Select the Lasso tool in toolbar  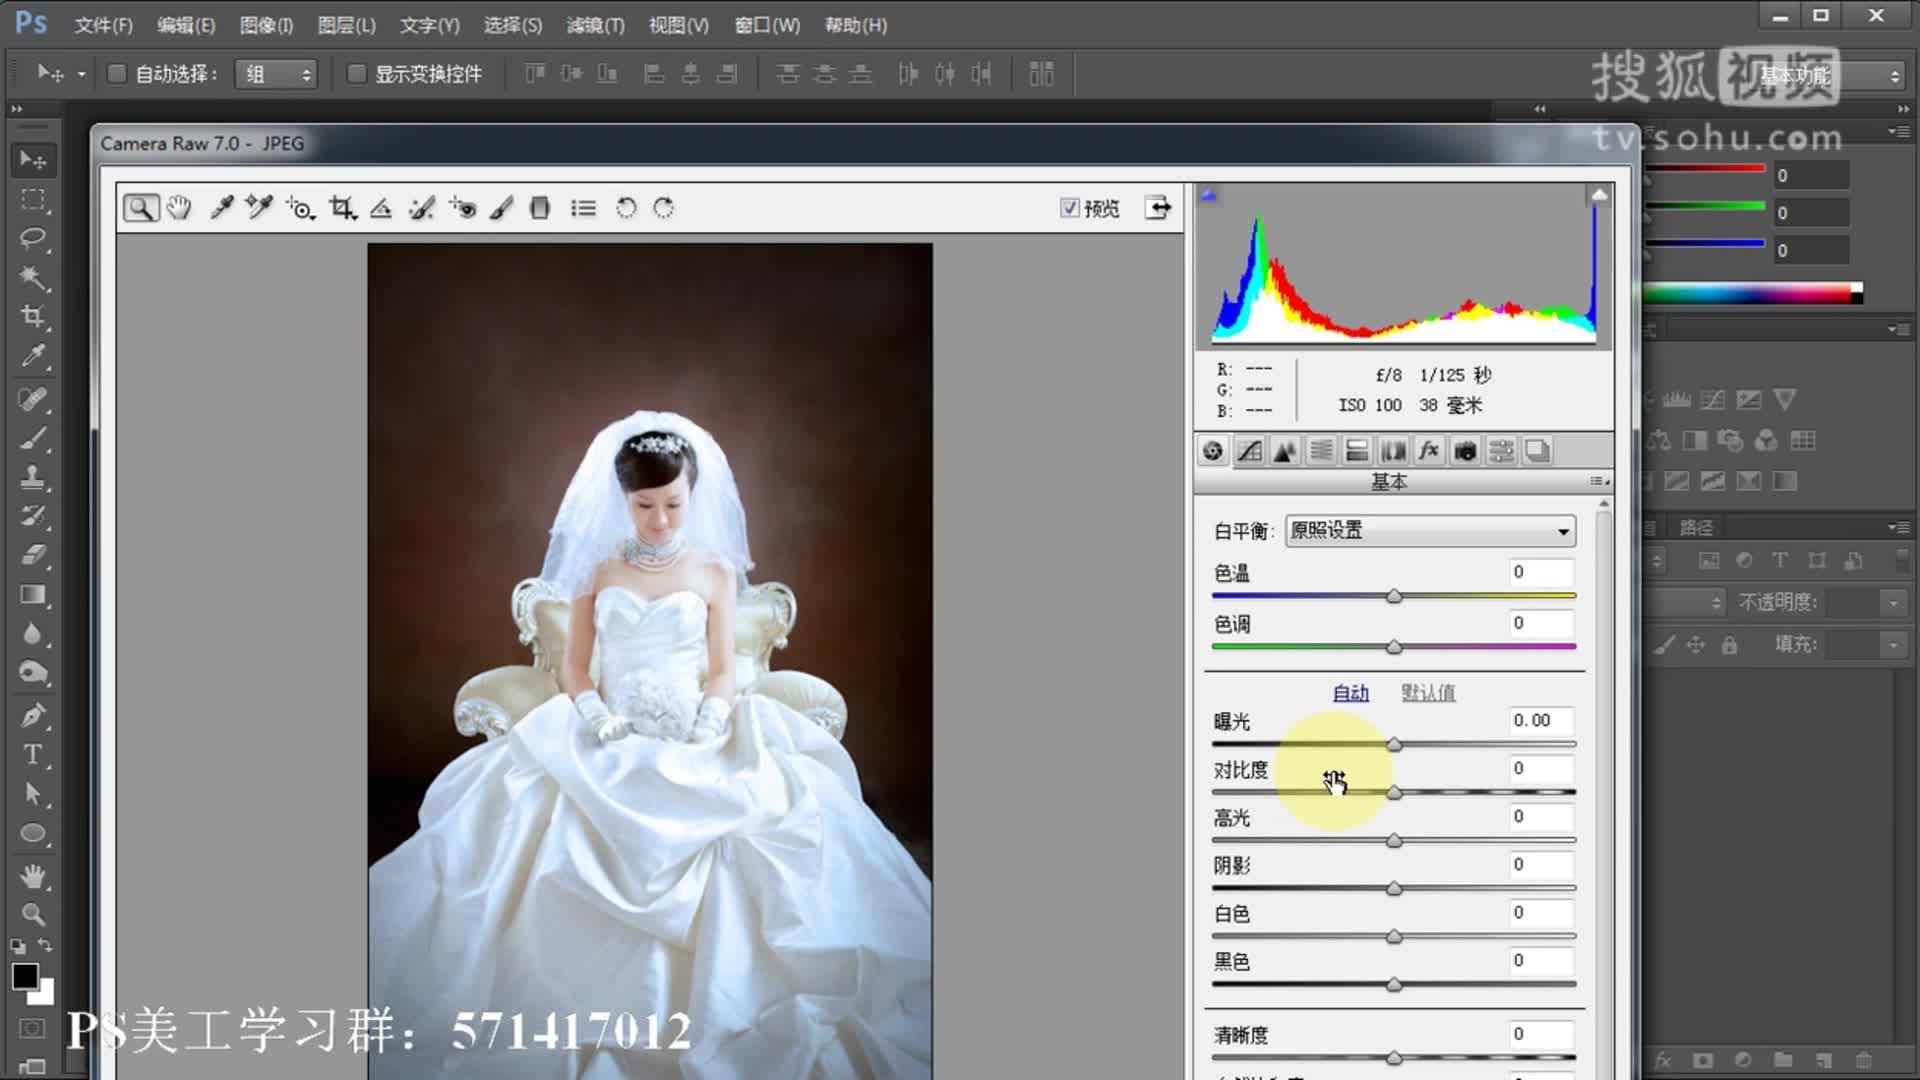pos(33,238)
